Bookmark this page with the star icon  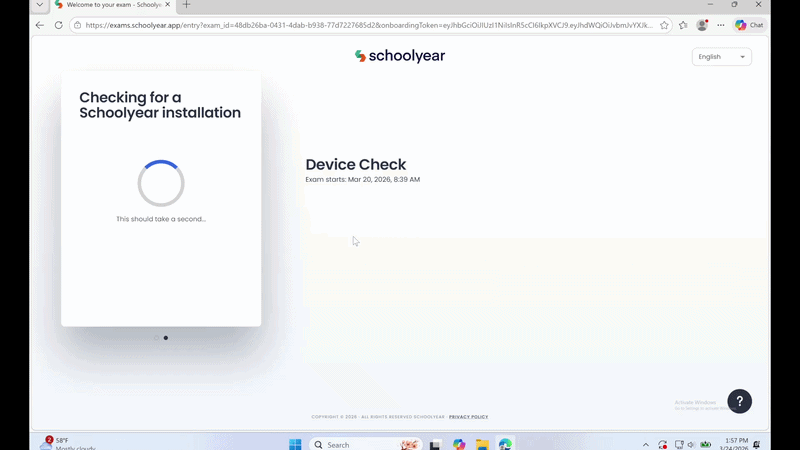pyautogui.click(x=664, y=25)
